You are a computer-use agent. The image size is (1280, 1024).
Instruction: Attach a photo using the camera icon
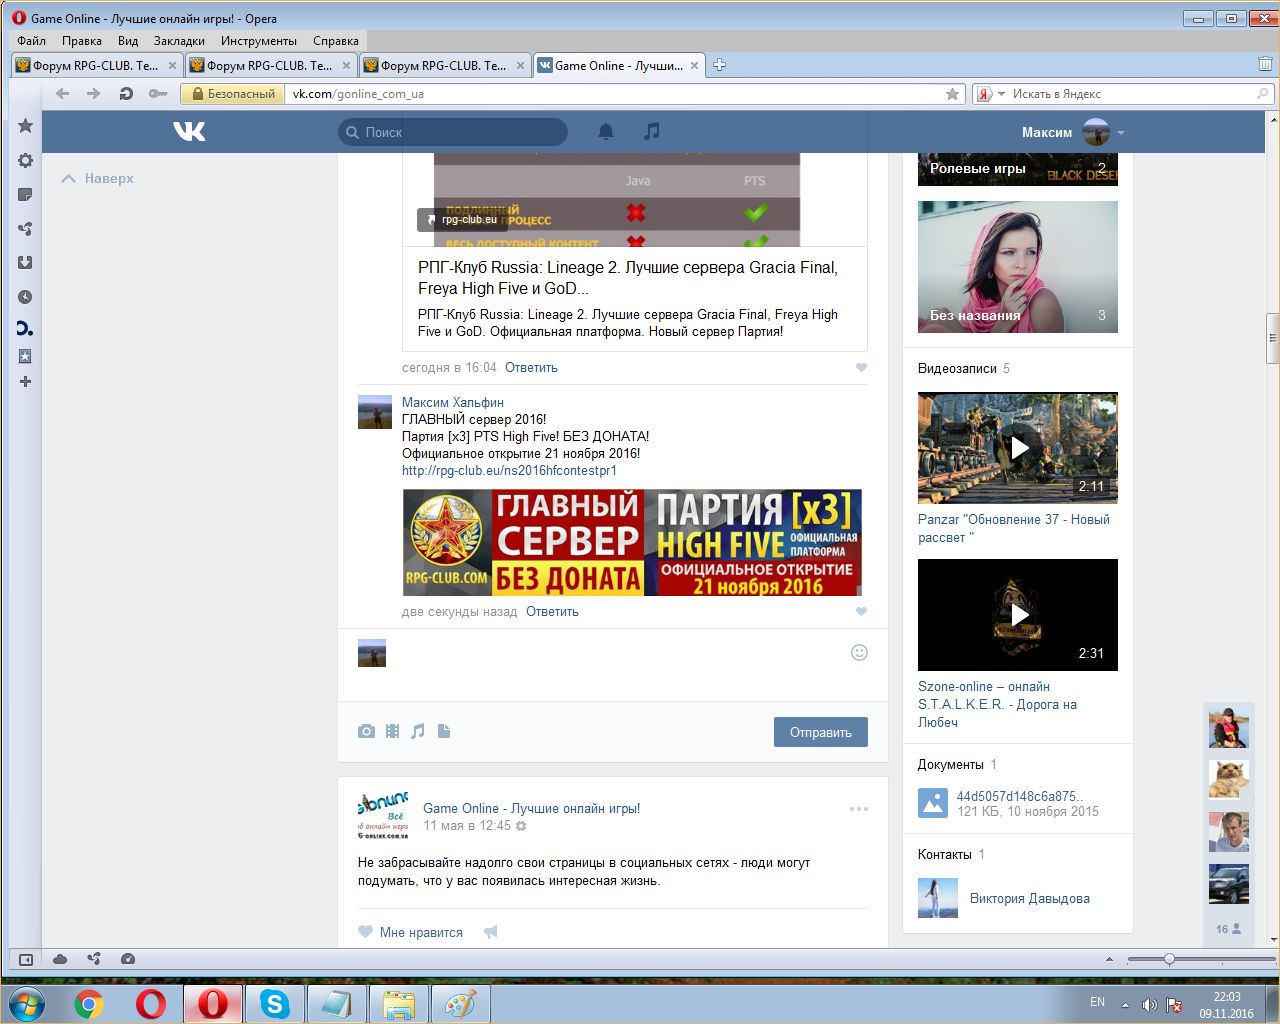[x=366, y=731]
